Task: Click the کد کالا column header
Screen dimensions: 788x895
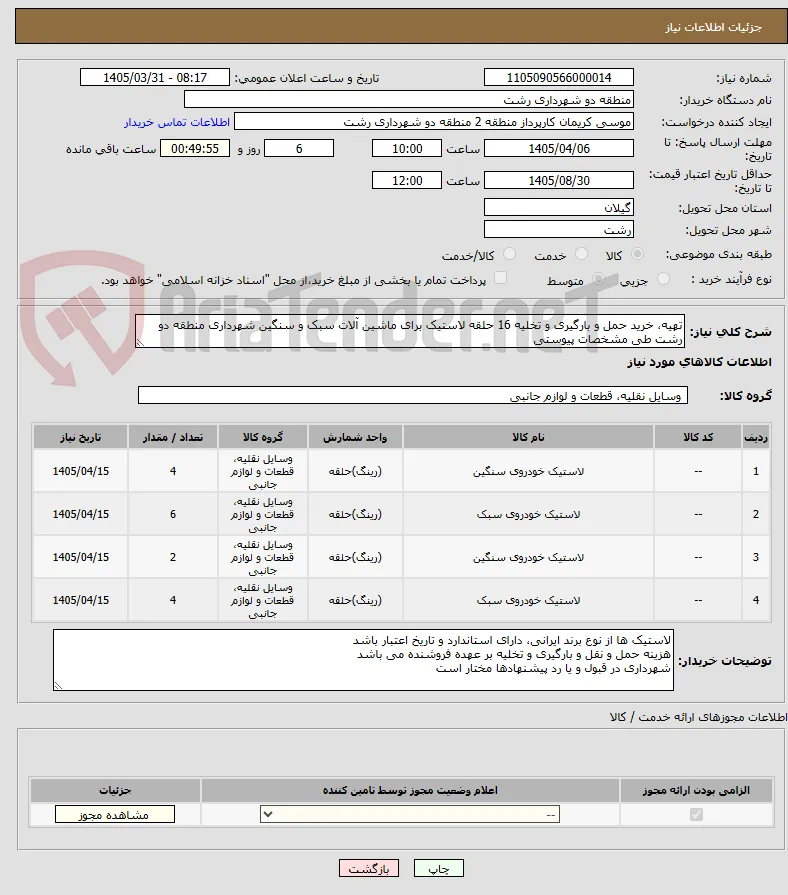Action: pyautogui.click(x=698, y=437)
